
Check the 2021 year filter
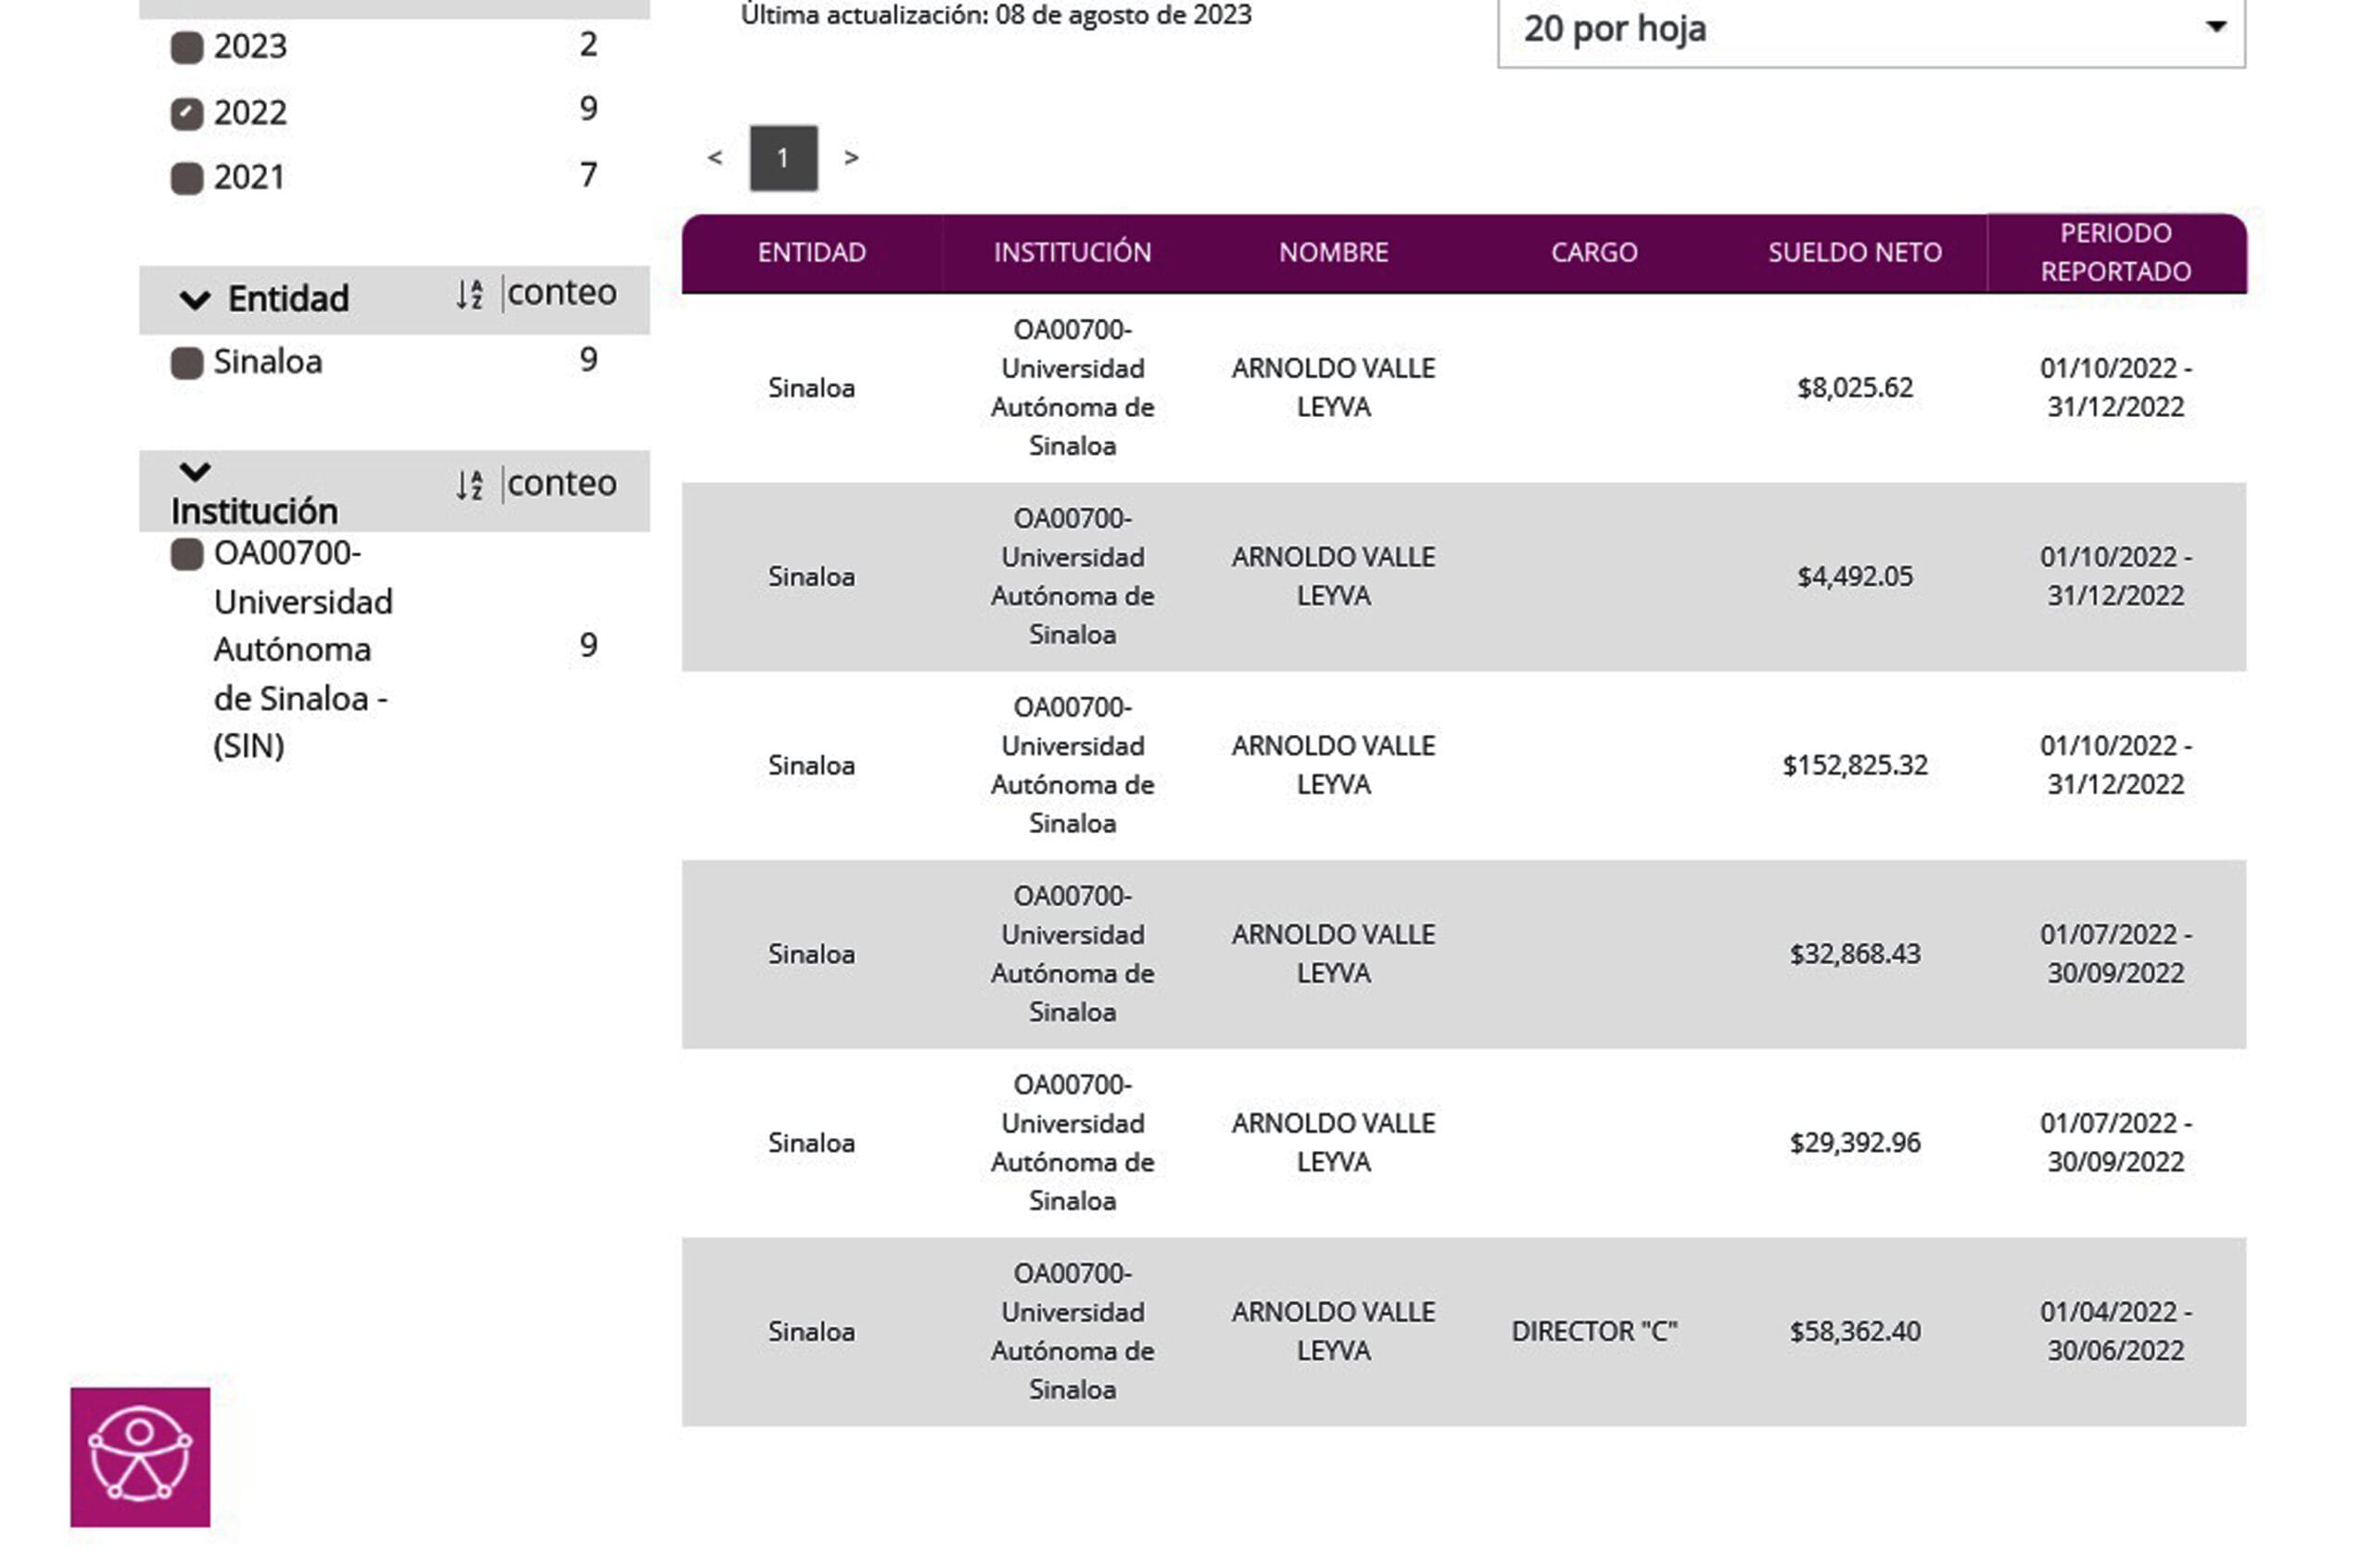coord(187,178)
